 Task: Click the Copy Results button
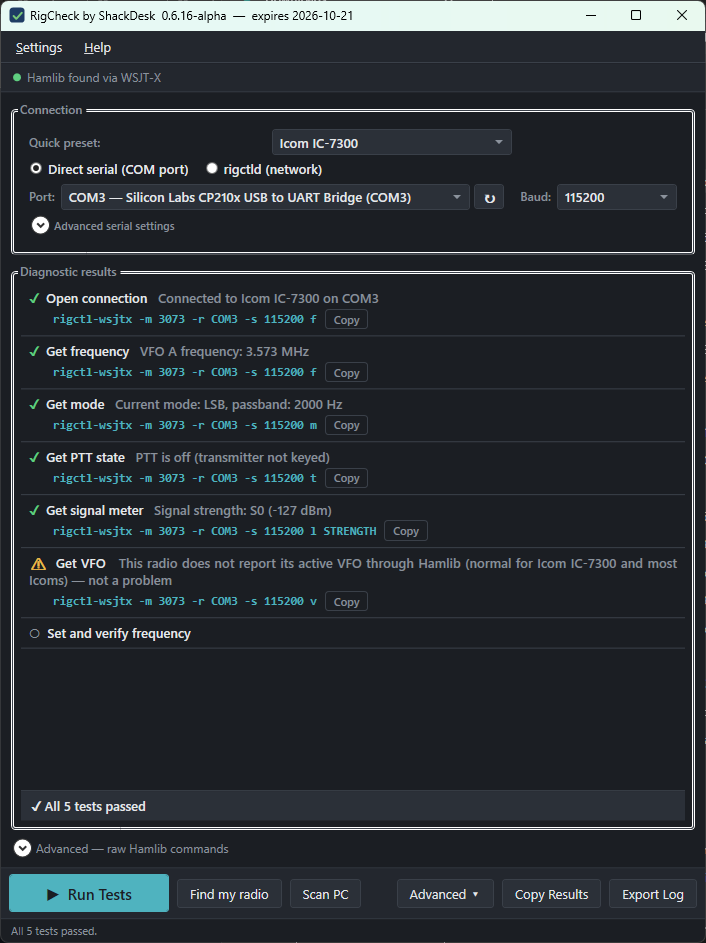[x=551, y=894]
